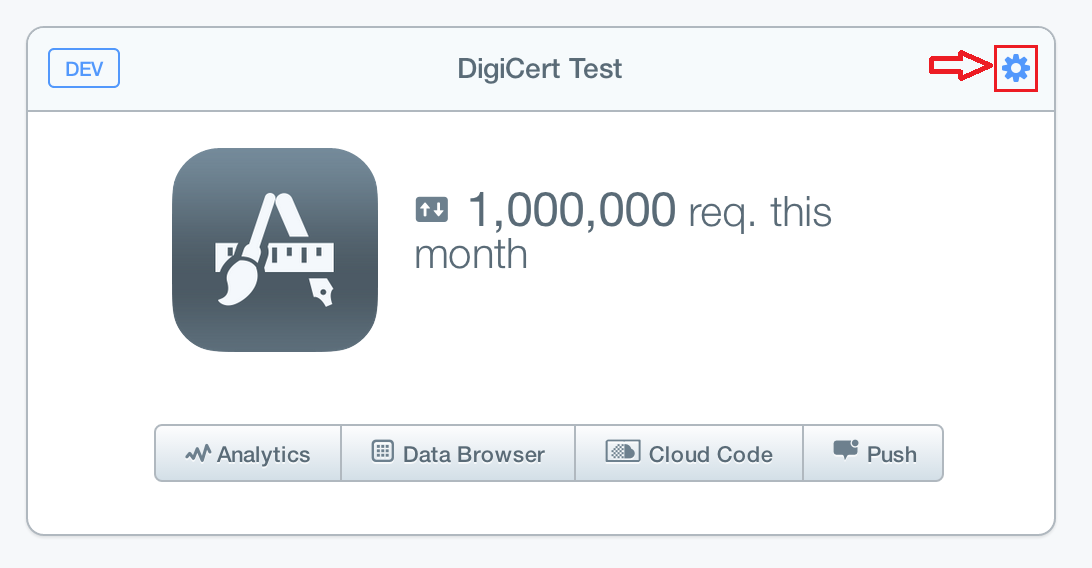This screenshot has height=568, width=1092.
Task: Click the Analytics pulse-line icon
Action: (198, 453)
